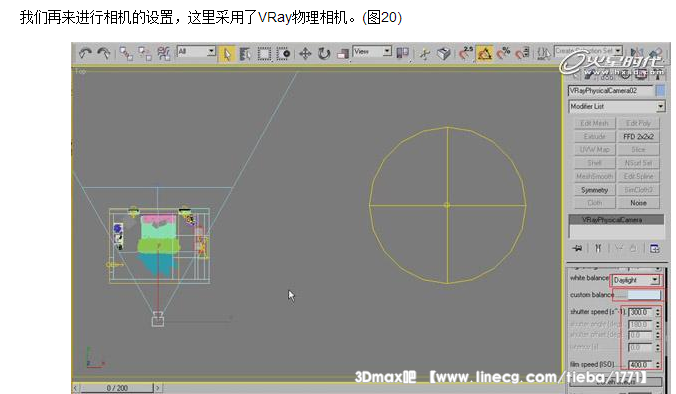The image size is (676, 394).
Task: Click the Shell modifier button
Action: 594,163
